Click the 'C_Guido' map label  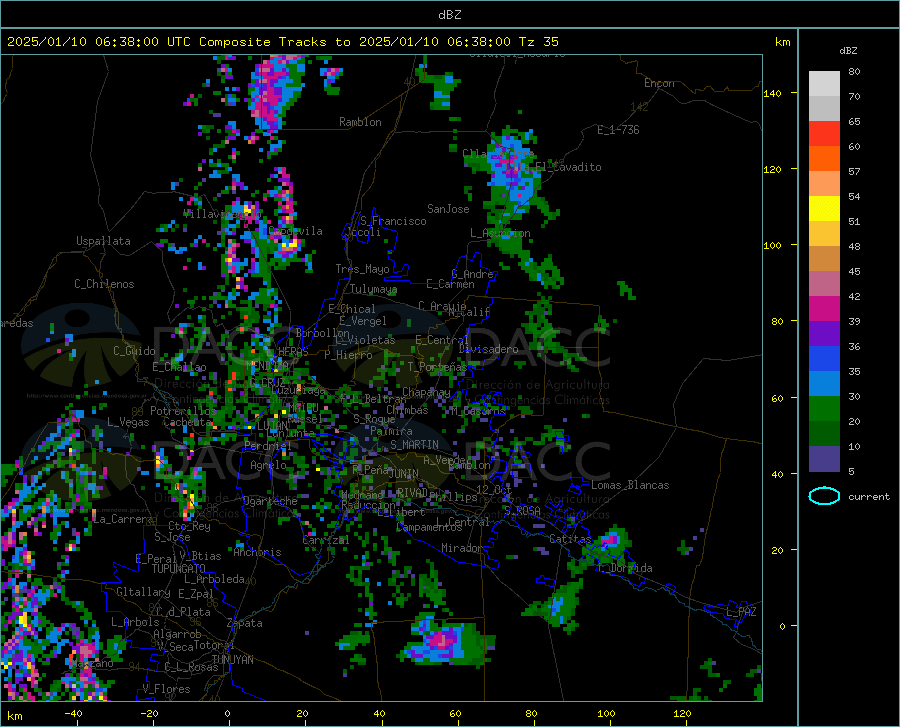coord(134,351)
